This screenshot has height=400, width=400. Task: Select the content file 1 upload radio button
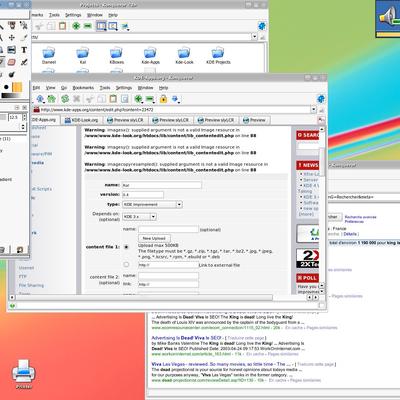pos(126,247)
